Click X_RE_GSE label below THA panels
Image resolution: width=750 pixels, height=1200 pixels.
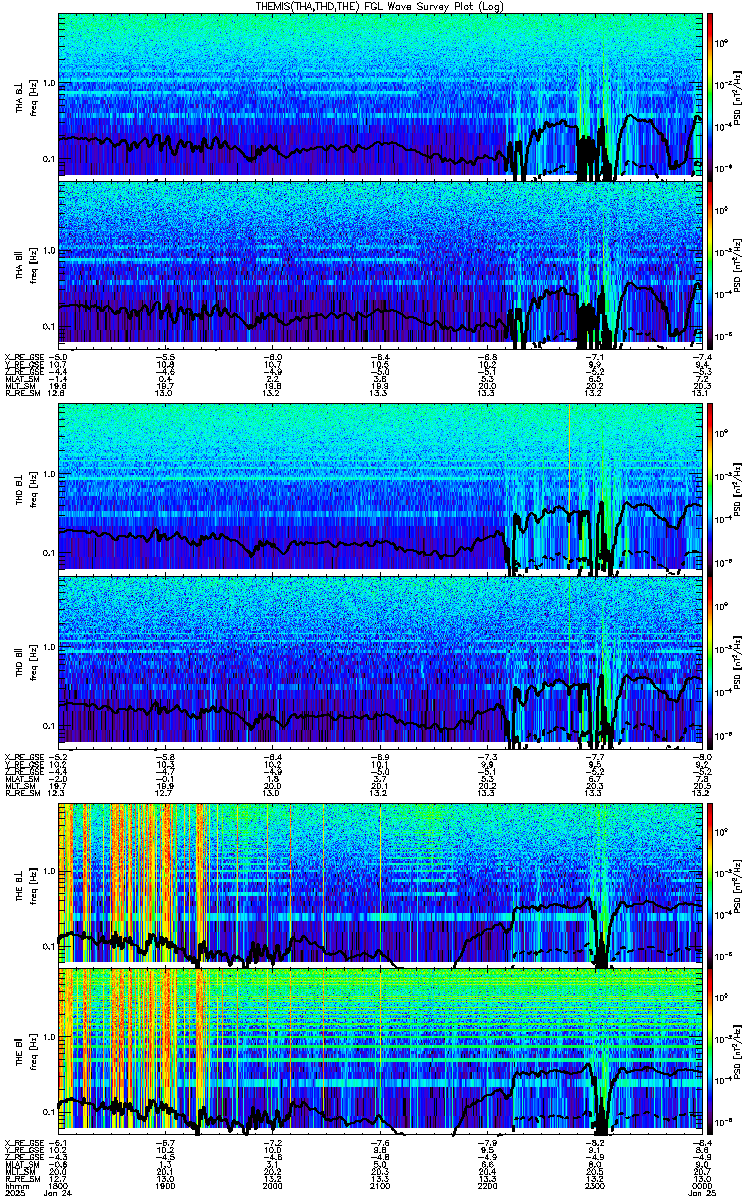pos(23,357)
